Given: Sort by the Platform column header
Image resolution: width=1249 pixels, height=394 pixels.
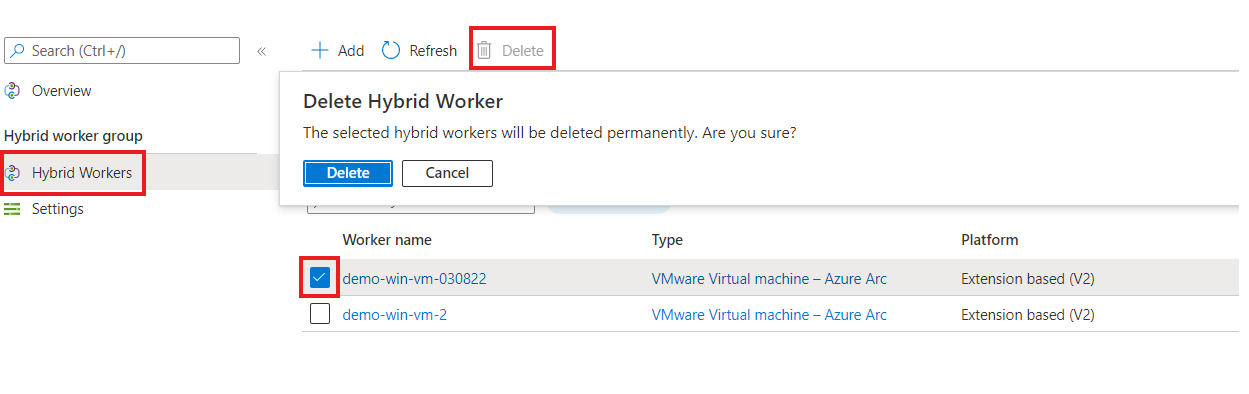Looking at the screenshot, I should coord(990,240).
